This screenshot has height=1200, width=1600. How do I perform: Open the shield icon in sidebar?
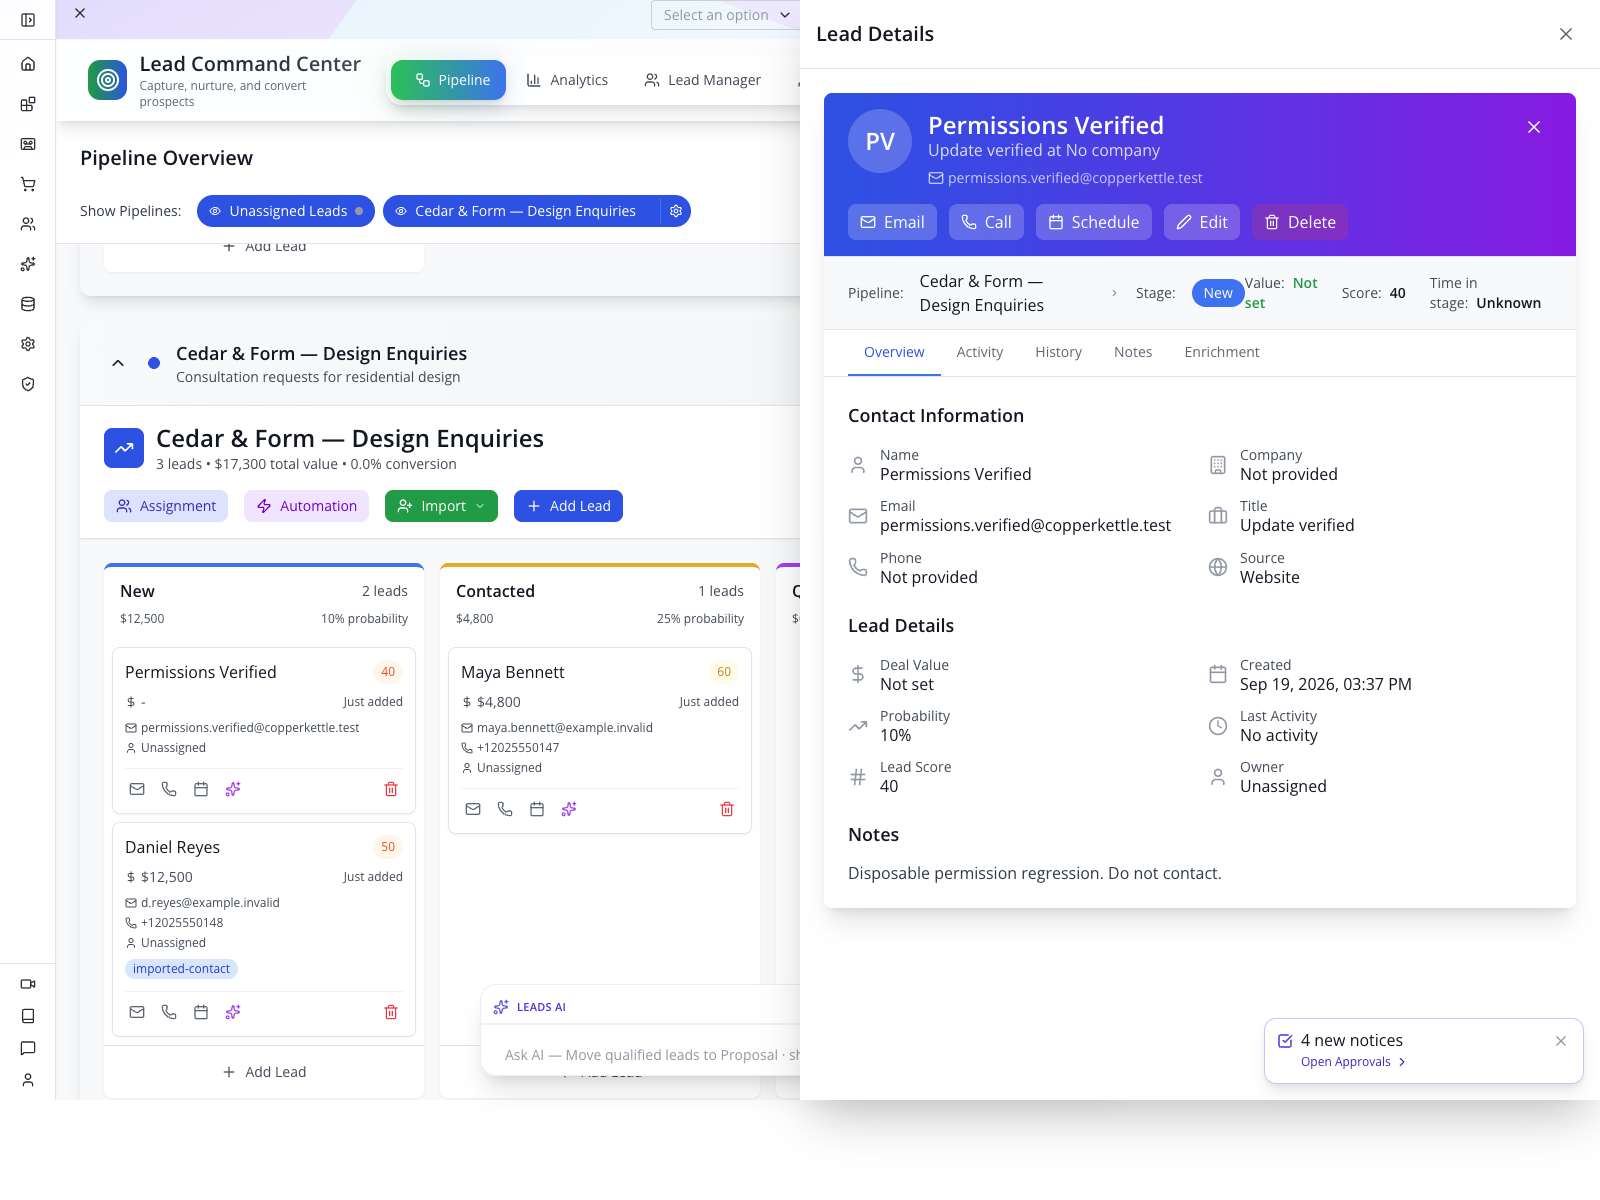28,384
